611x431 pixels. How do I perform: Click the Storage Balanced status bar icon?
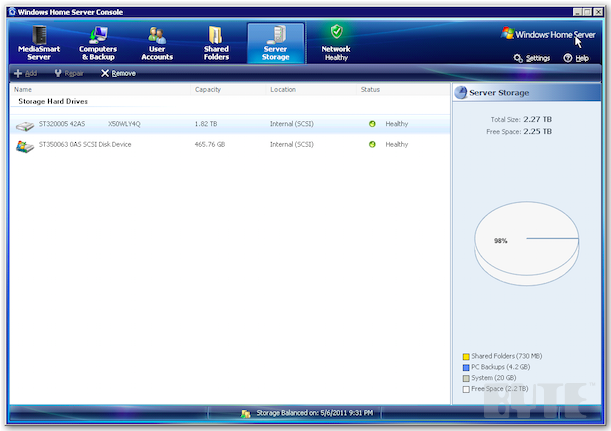click(245, 412)
